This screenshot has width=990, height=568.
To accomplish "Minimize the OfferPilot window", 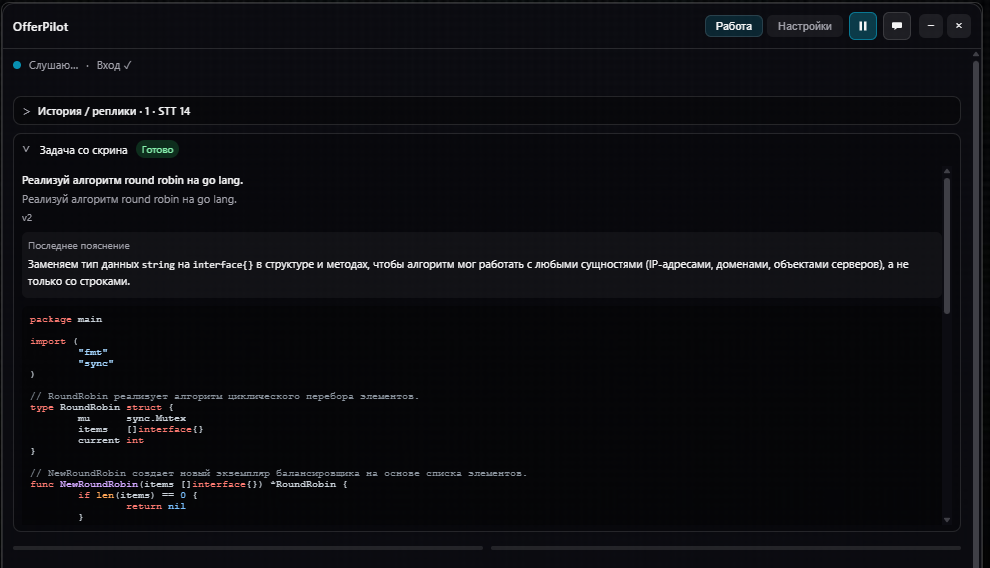I will coord(931,26).
